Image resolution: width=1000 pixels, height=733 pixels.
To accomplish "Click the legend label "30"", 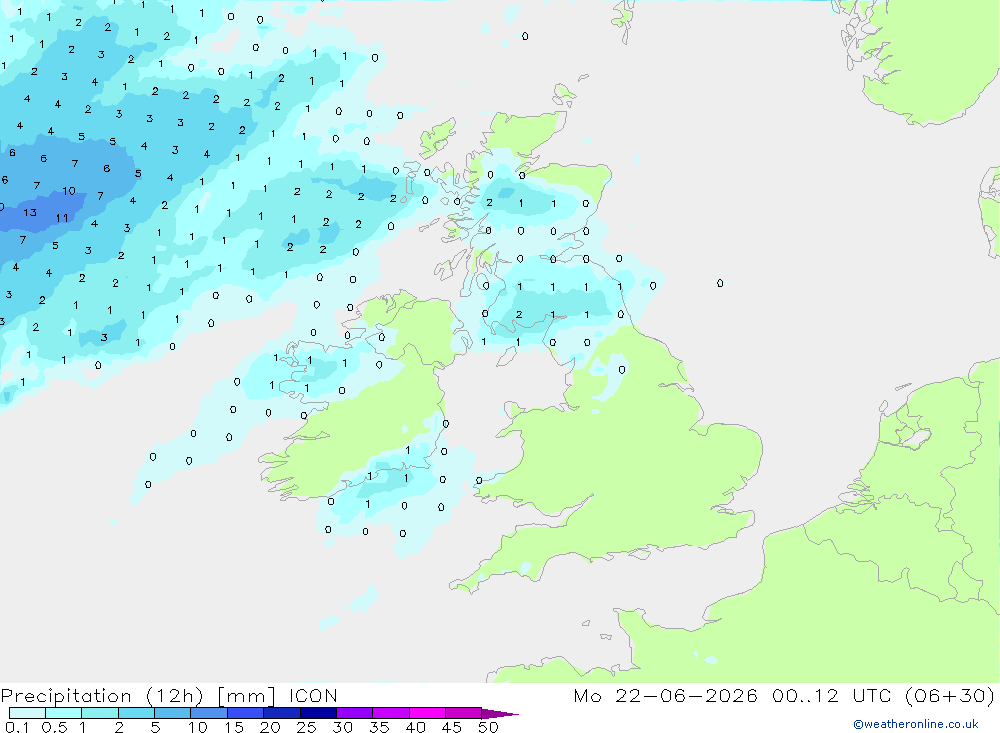I will [x=342, y=727].
